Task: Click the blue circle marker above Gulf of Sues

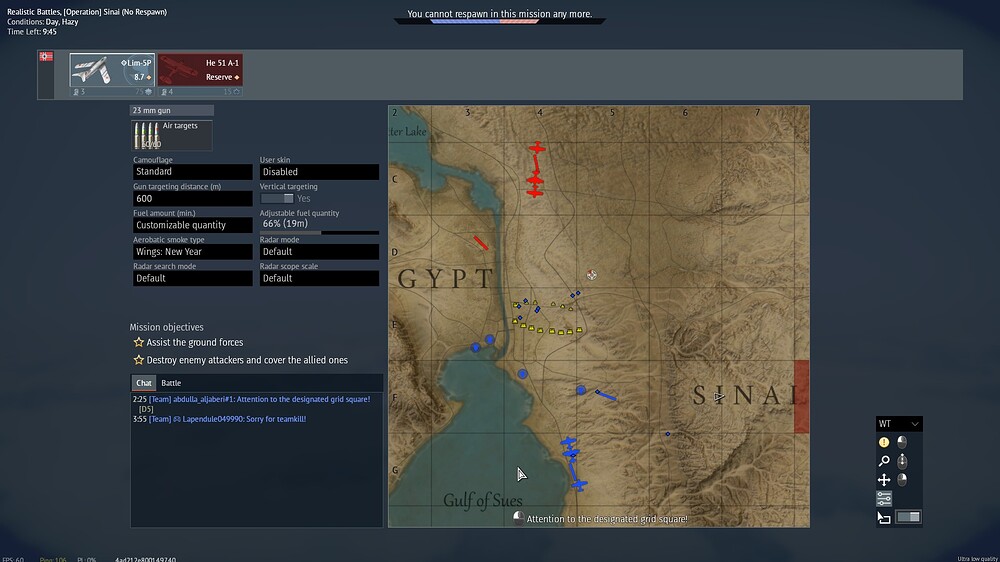Action: tap(522, 374)
